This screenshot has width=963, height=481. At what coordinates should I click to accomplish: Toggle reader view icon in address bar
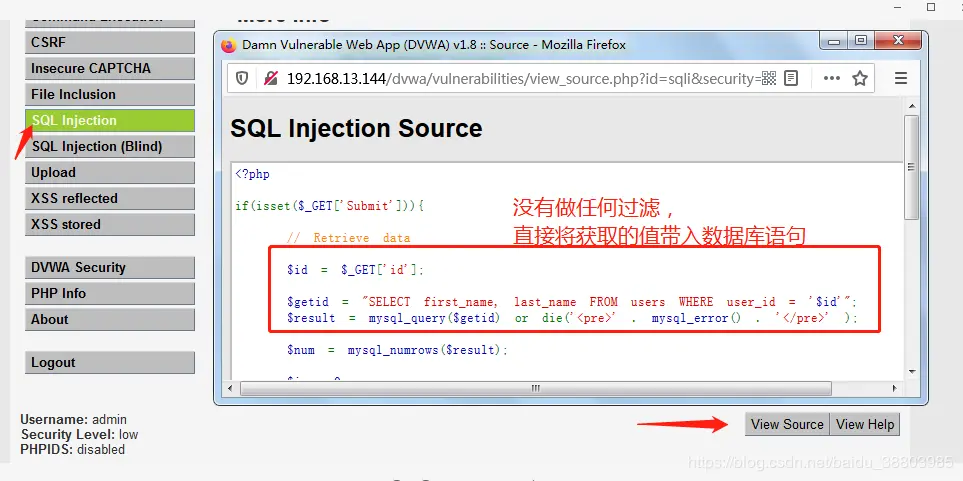[x=791, y=79]
